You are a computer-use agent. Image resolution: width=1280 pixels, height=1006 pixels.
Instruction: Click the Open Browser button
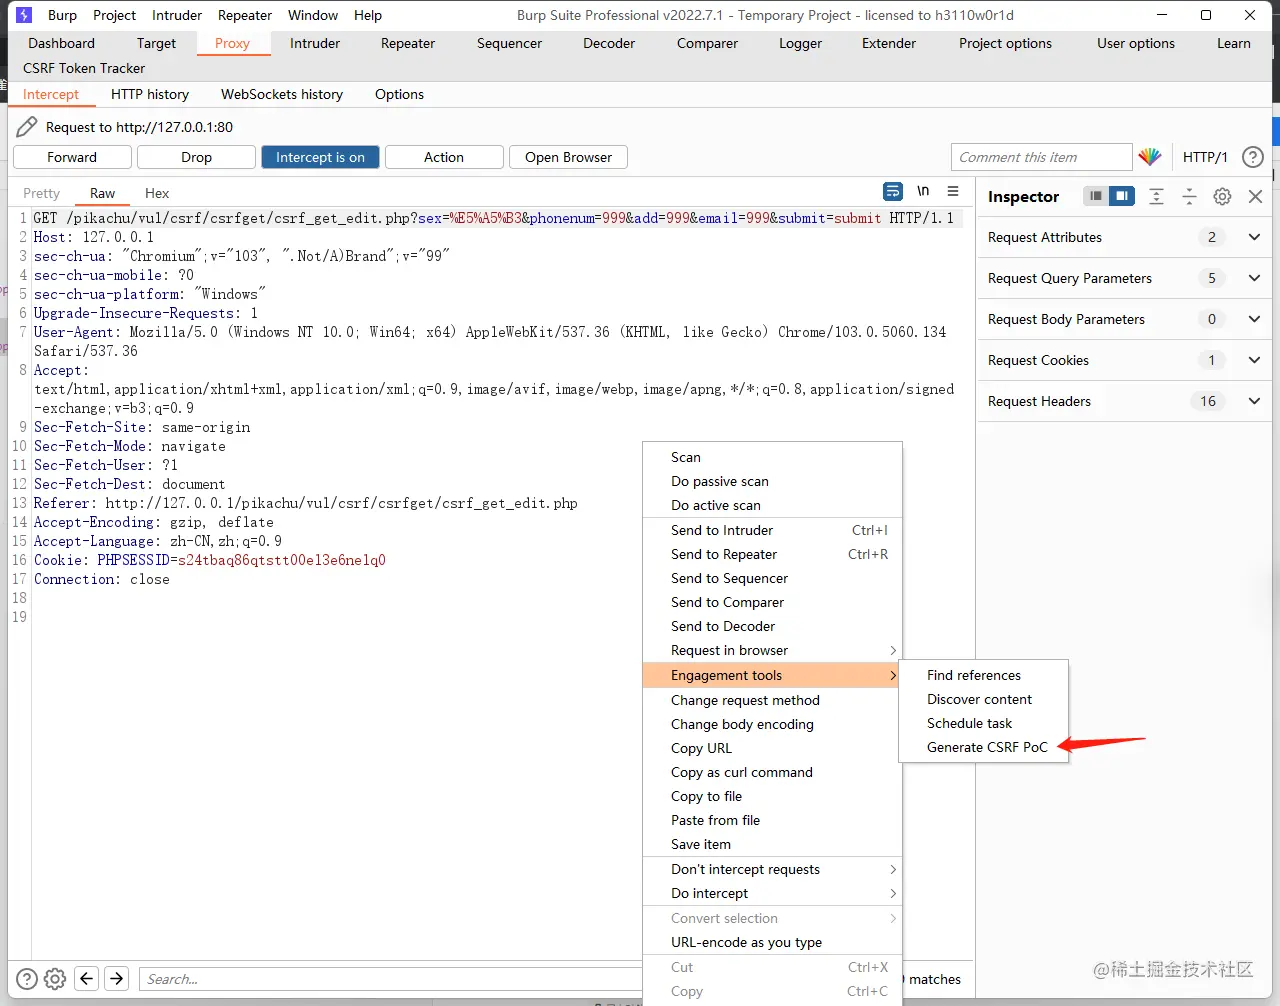(568, 157)
